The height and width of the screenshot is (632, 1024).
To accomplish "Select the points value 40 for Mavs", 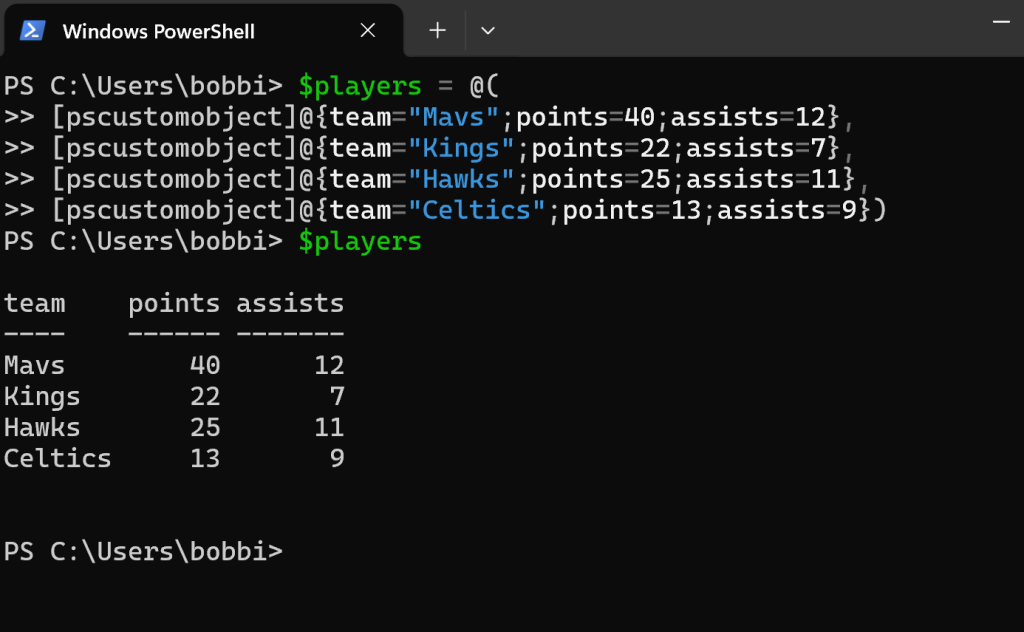I will click(x=204, y=364).
